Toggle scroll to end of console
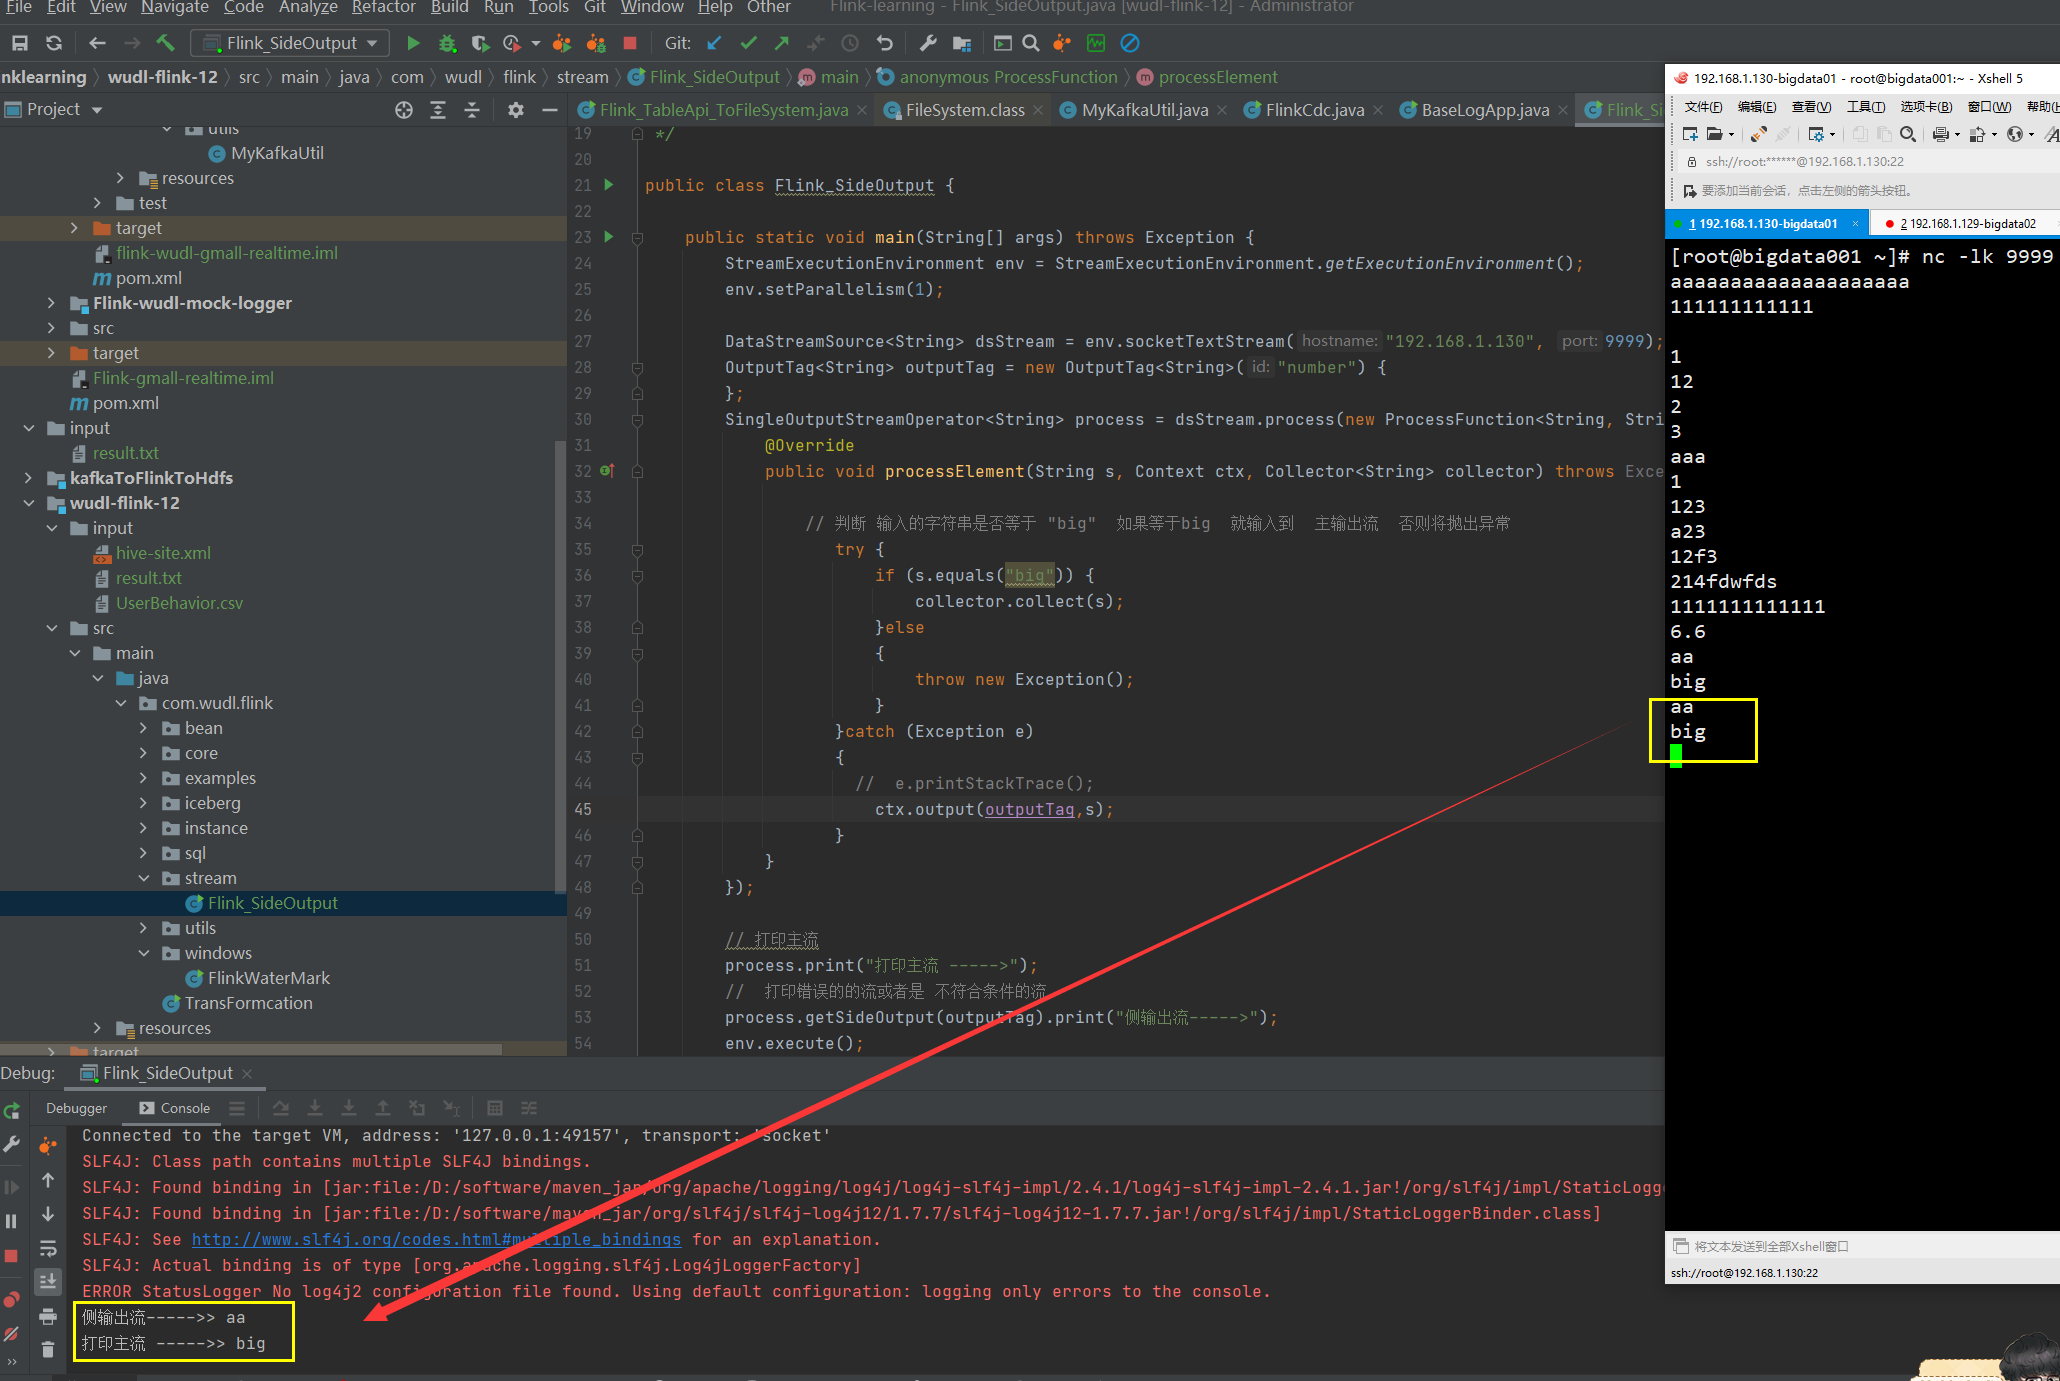Screen dimensions: 2060x1381 coord(48,1281)
